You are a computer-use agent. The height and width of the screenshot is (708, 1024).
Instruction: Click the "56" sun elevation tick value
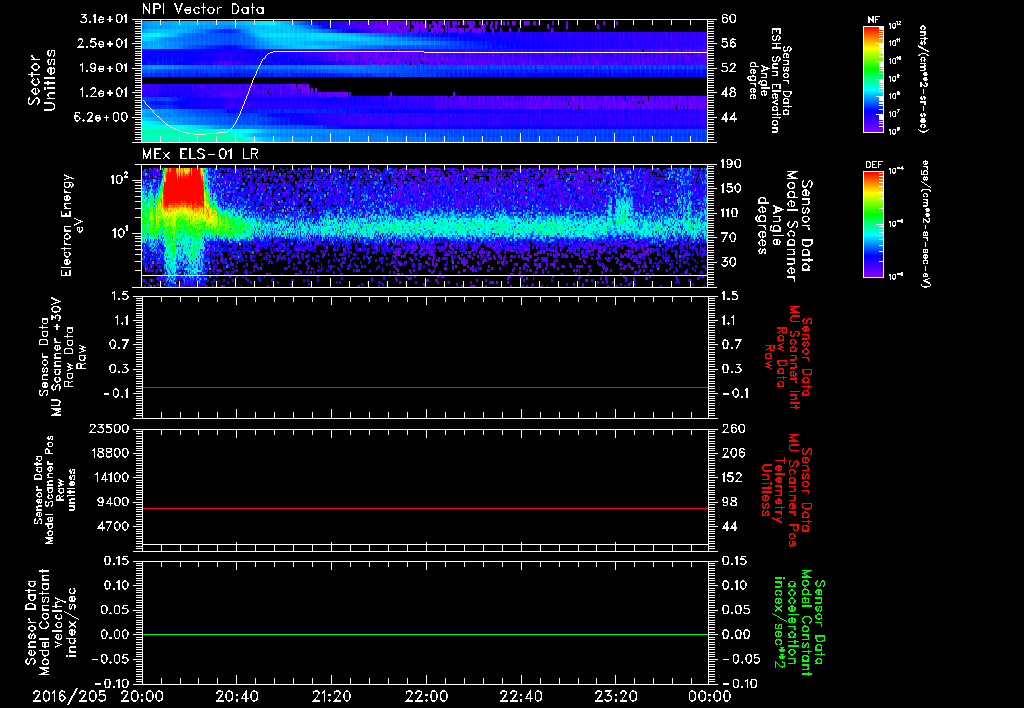728,44
